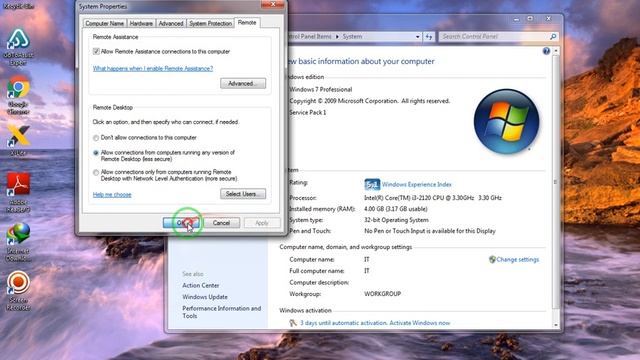Select Network Level Authentication only option

96,173
